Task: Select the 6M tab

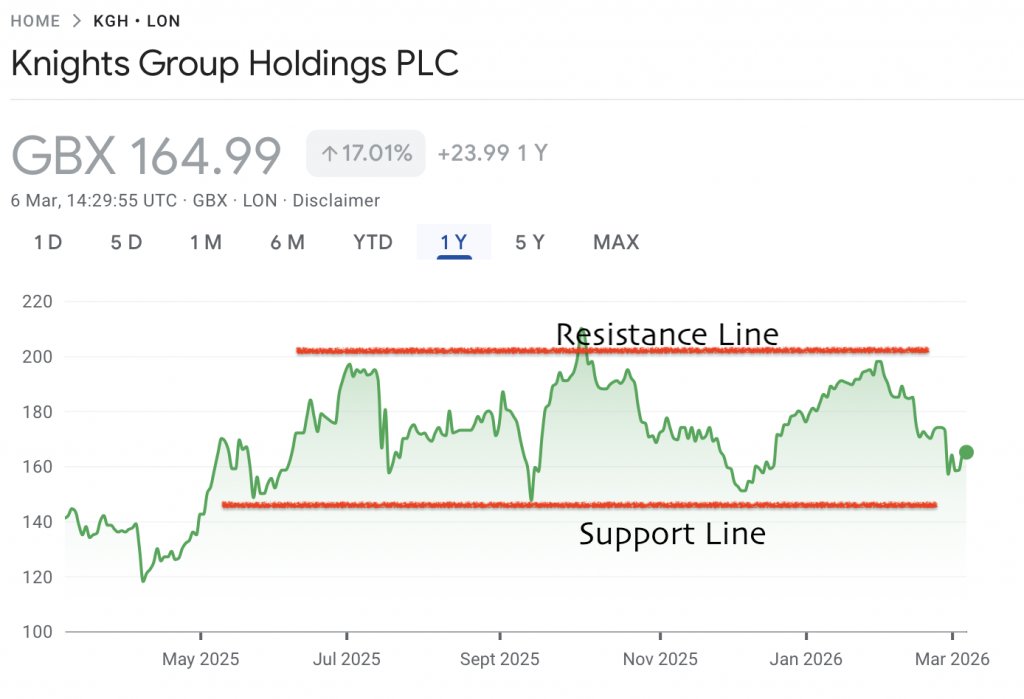Action: coord(287,242)
